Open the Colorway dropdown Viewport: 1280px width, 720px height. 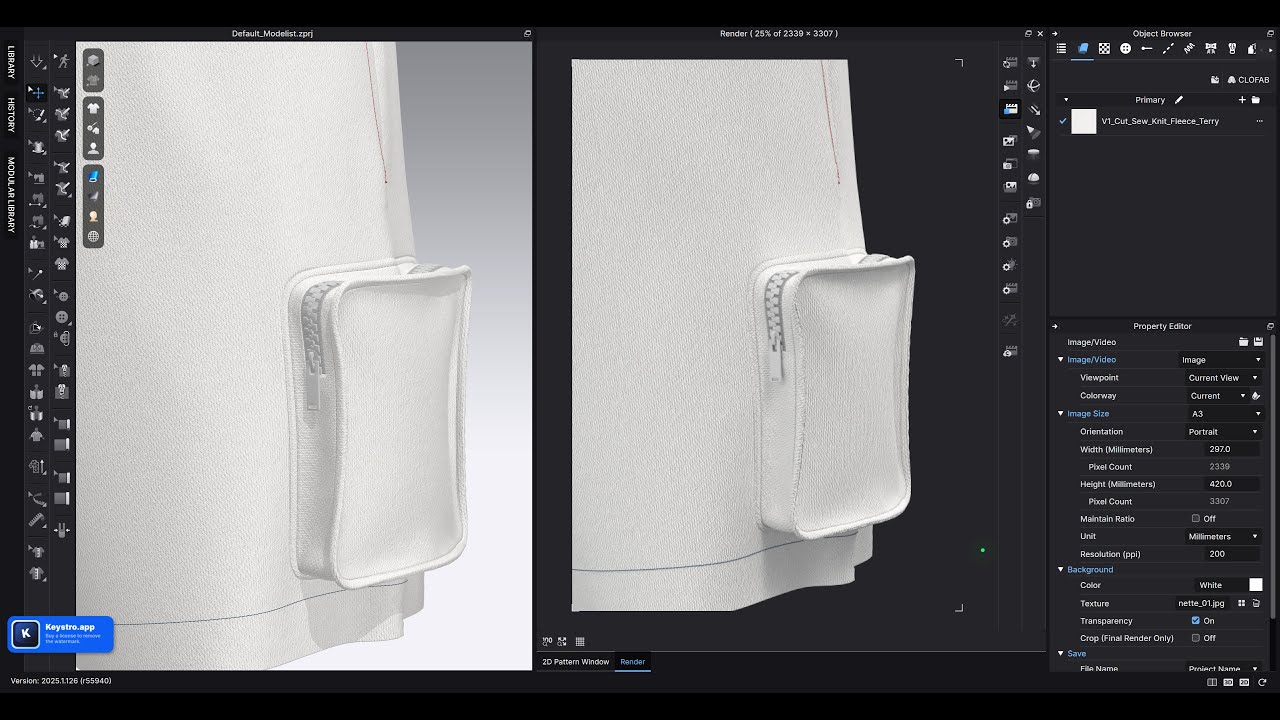coord(1217,396)
